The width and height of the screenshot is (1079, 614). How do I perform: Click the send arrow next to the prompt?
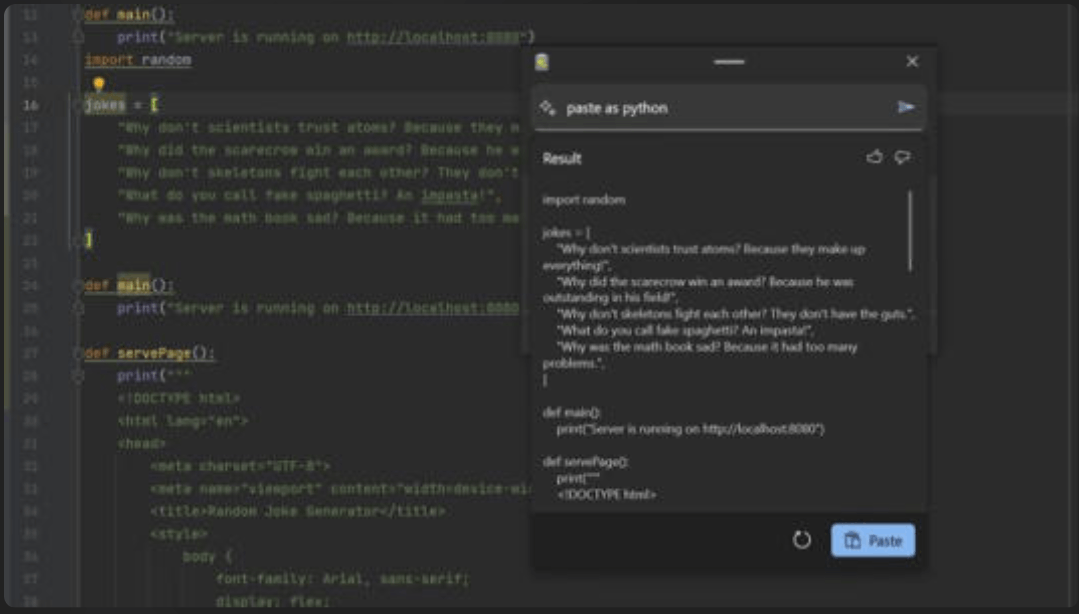tap(906, 107)
